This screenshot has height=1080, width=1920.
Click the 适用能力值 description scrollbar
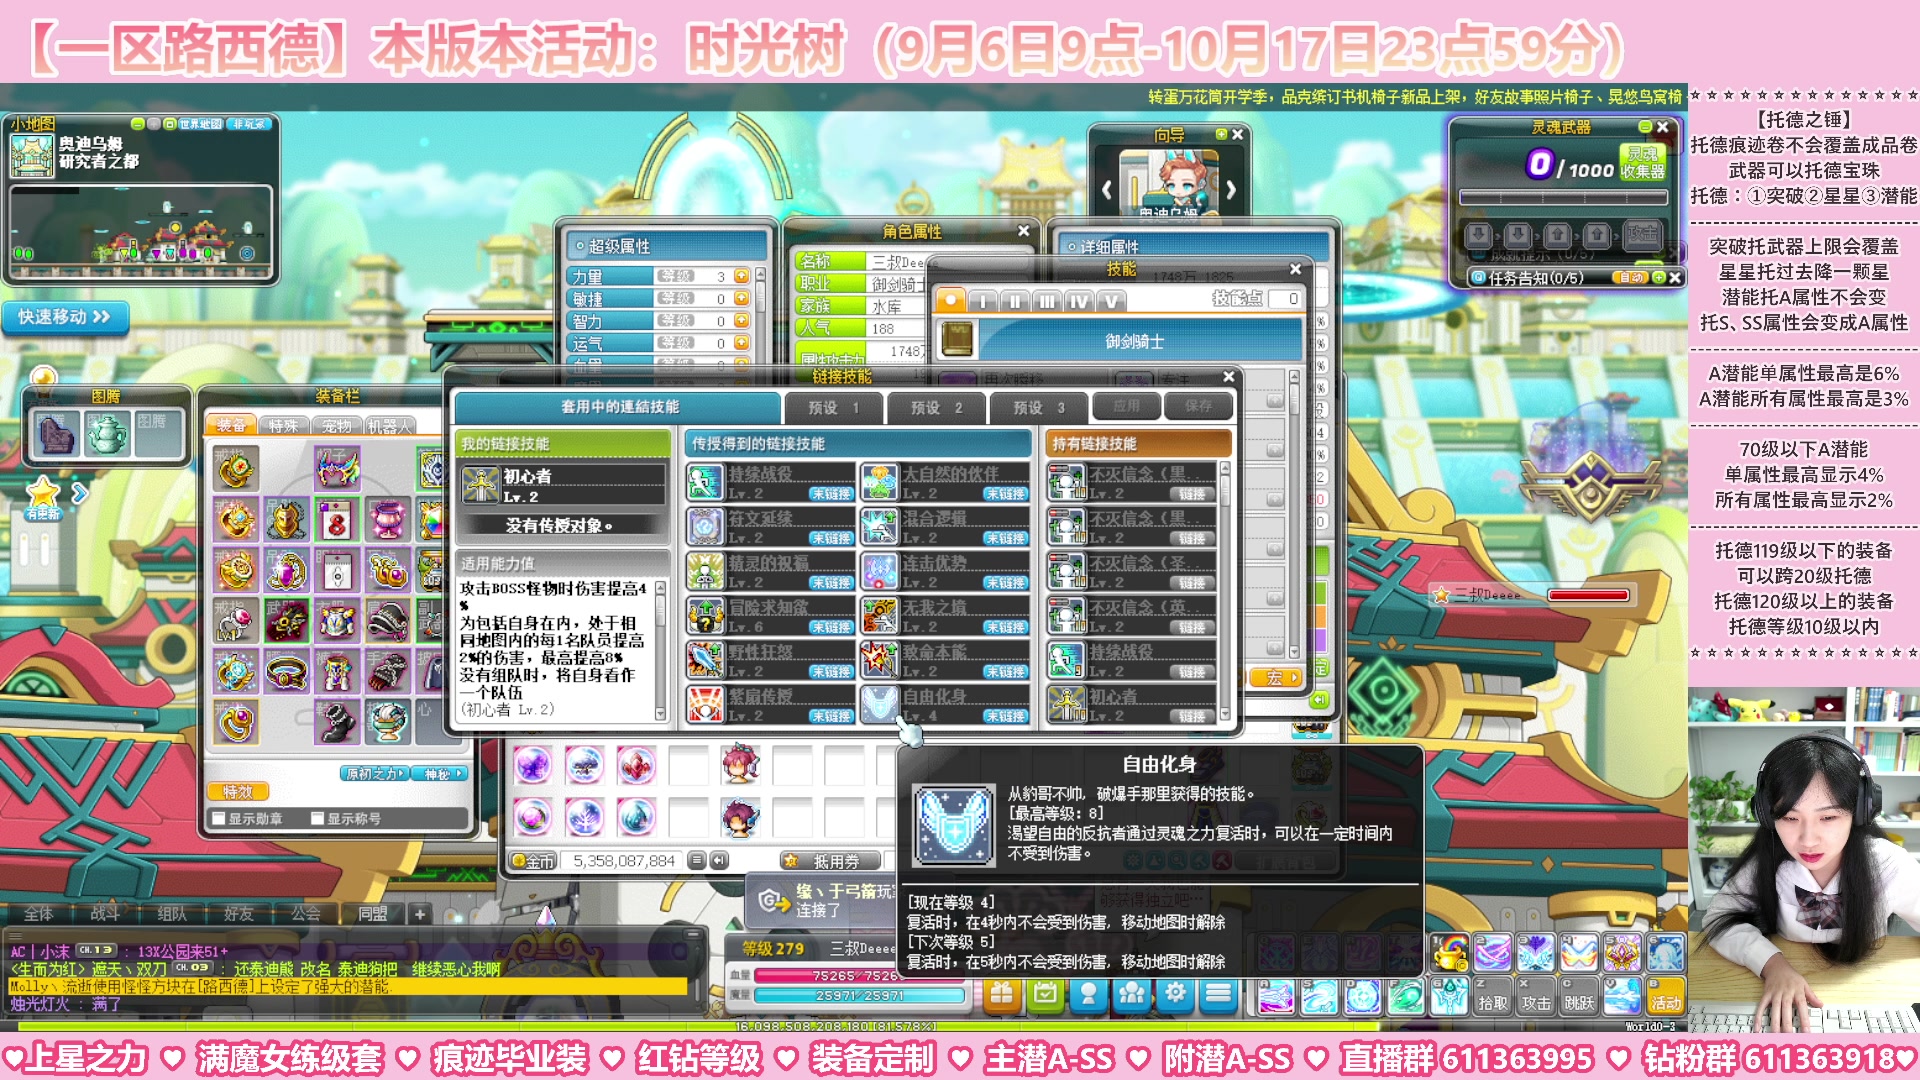pos(660,651)
